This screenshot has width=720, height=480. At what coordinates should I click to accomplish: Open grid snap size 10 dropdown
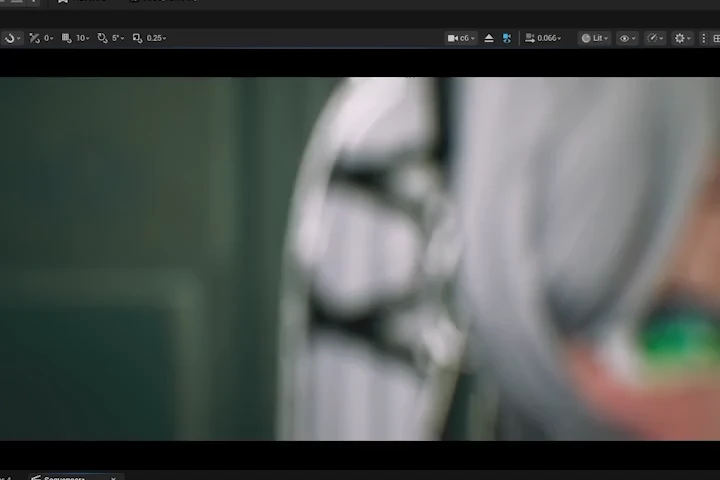tap(83, 38)
